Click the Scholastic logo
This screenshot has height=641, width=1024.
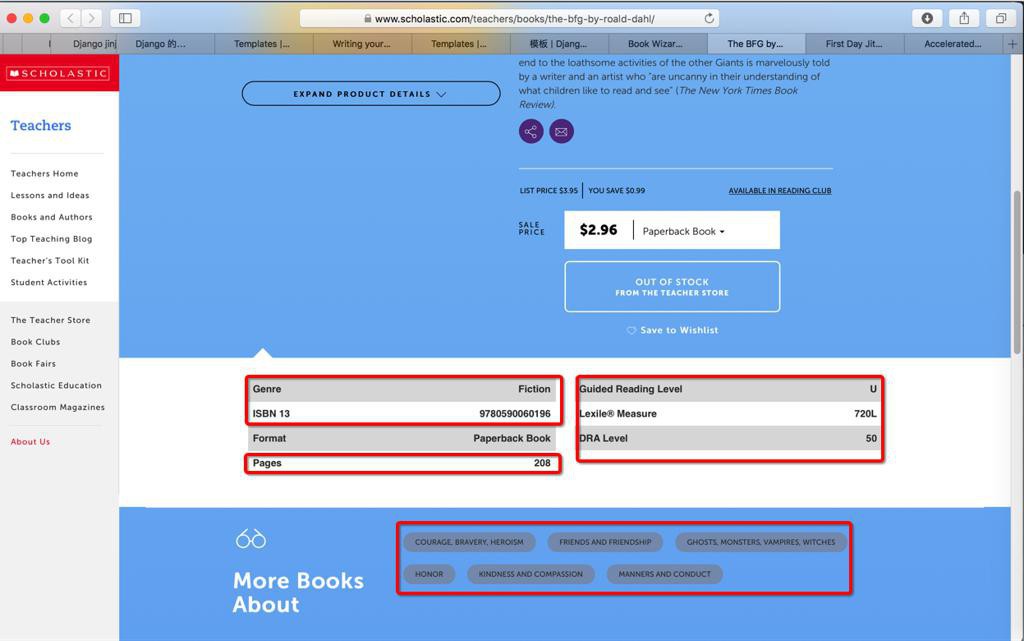click(59, 73)
